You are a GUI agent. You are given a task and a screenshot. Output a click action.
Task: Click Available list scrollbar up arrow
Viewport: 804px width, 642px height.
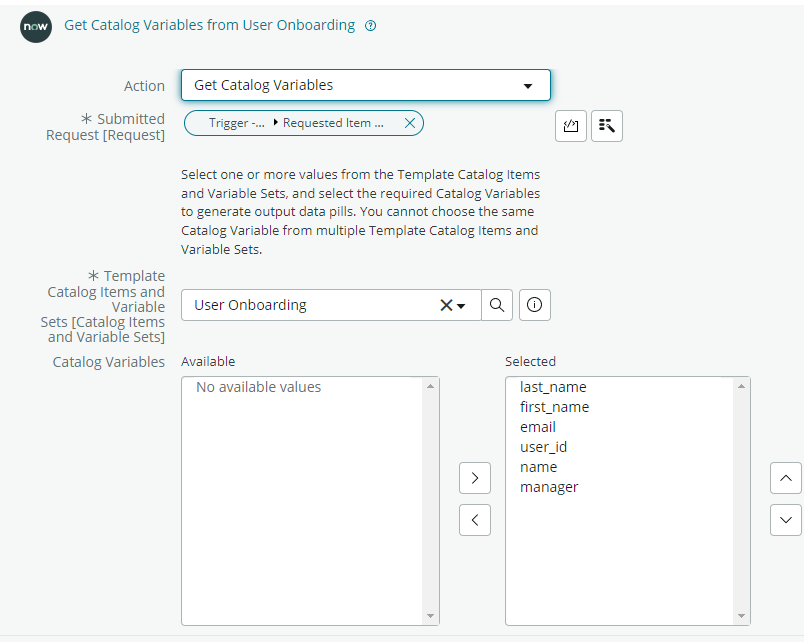coord(430,386)
